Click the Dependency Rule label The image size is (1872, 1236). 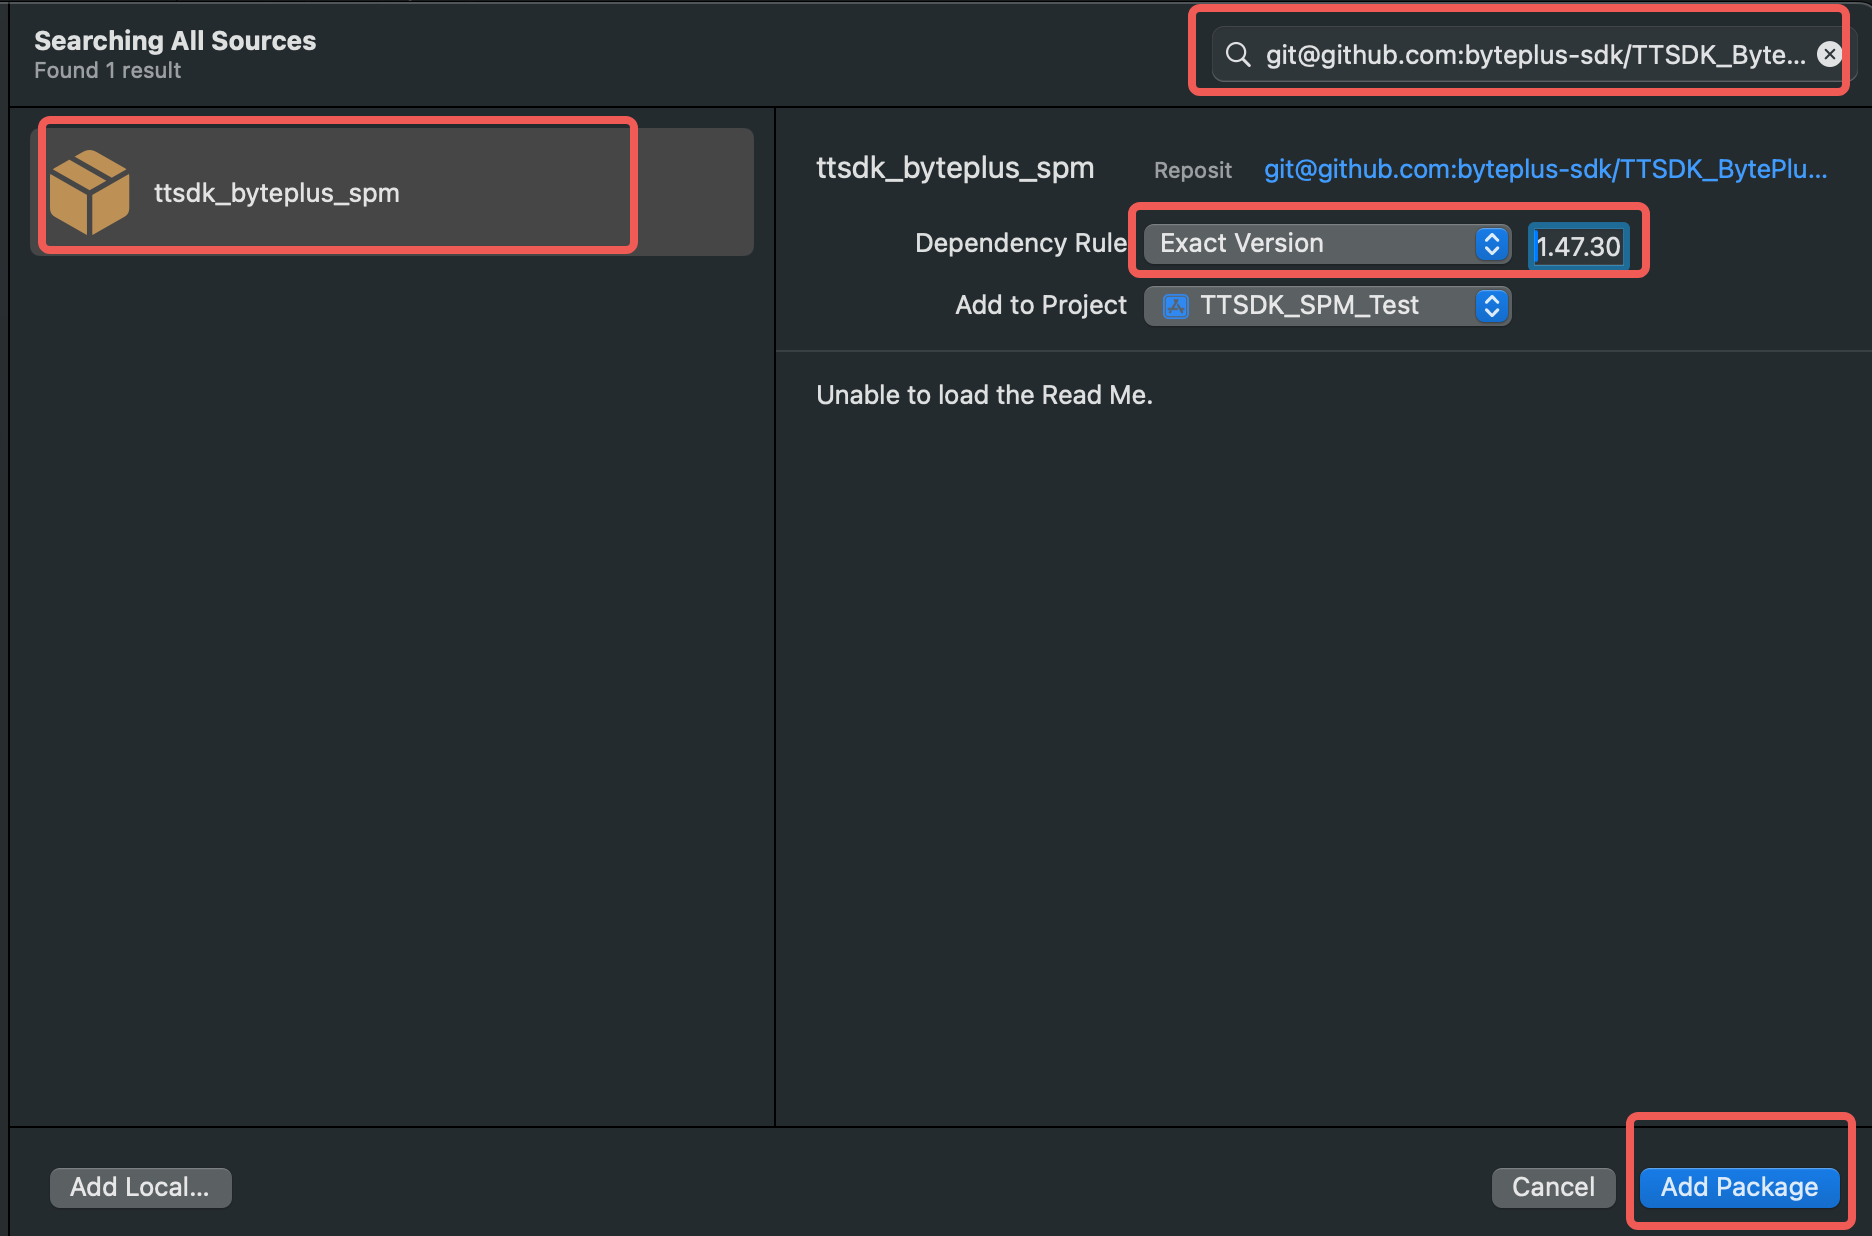(x=1020, y=244)
